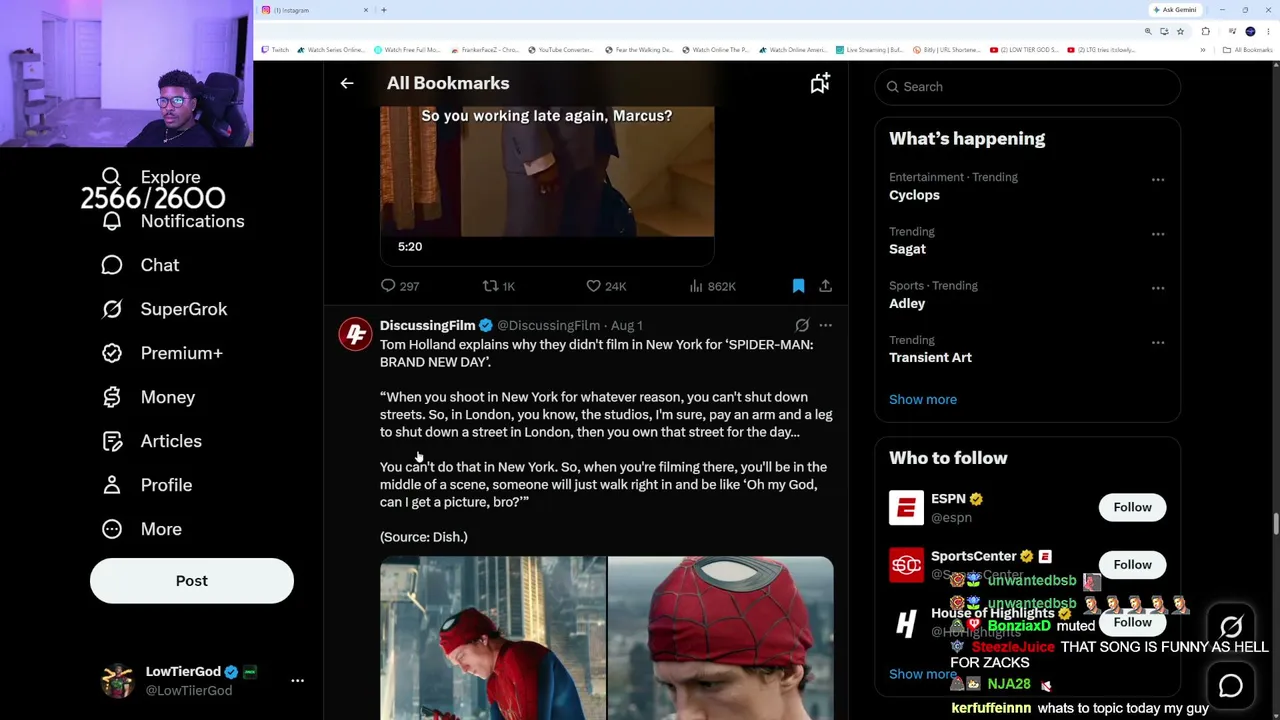This screenshot has width=1280, height=720.
Task: Follow the ESPN account
Action: pyautogui.click(x=1132, y=507)
